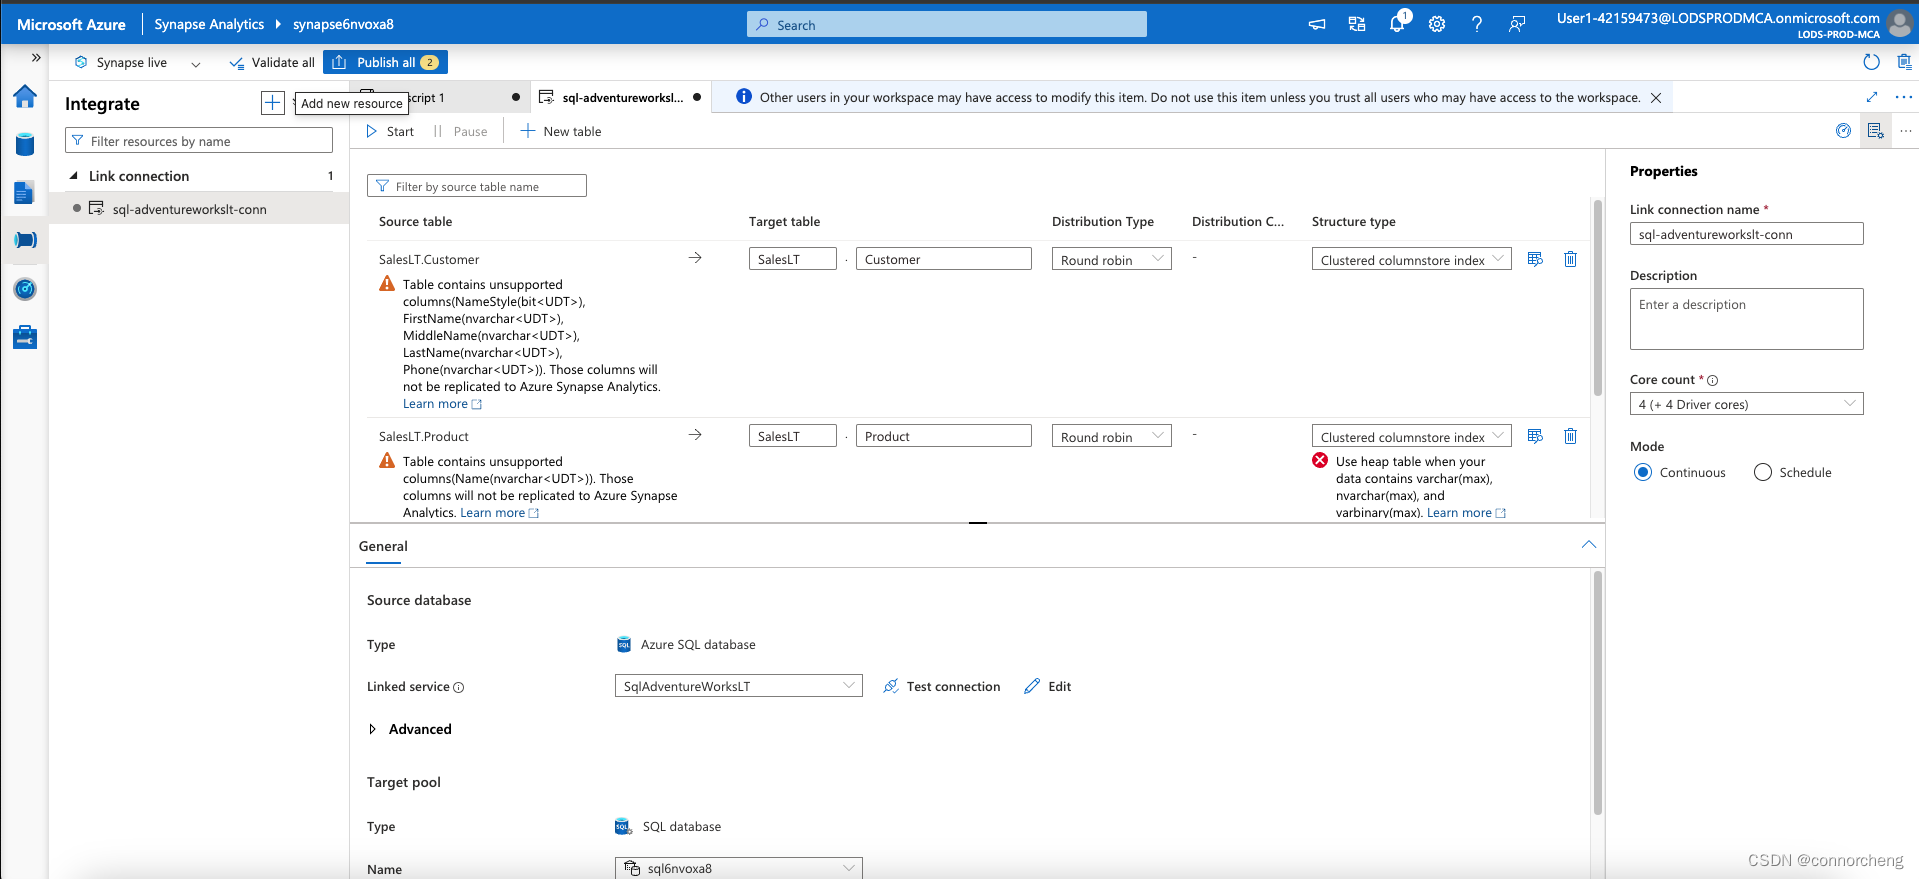Toggle the properties pane icon
1919x879 pixels.
click(x=1875, y=131)
